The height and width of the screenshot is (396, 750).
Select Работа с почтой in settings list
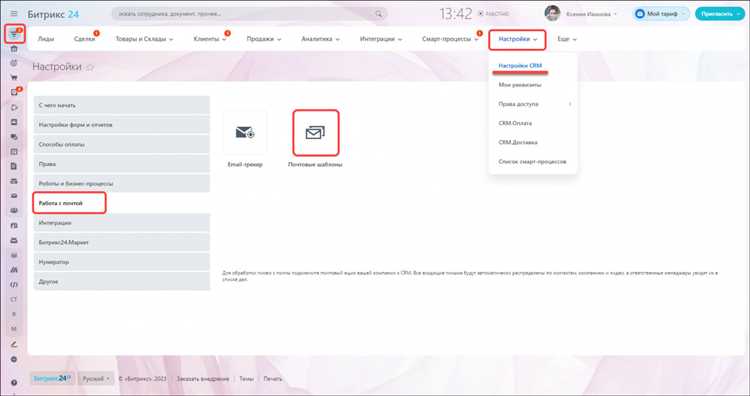tap(69, 203)
